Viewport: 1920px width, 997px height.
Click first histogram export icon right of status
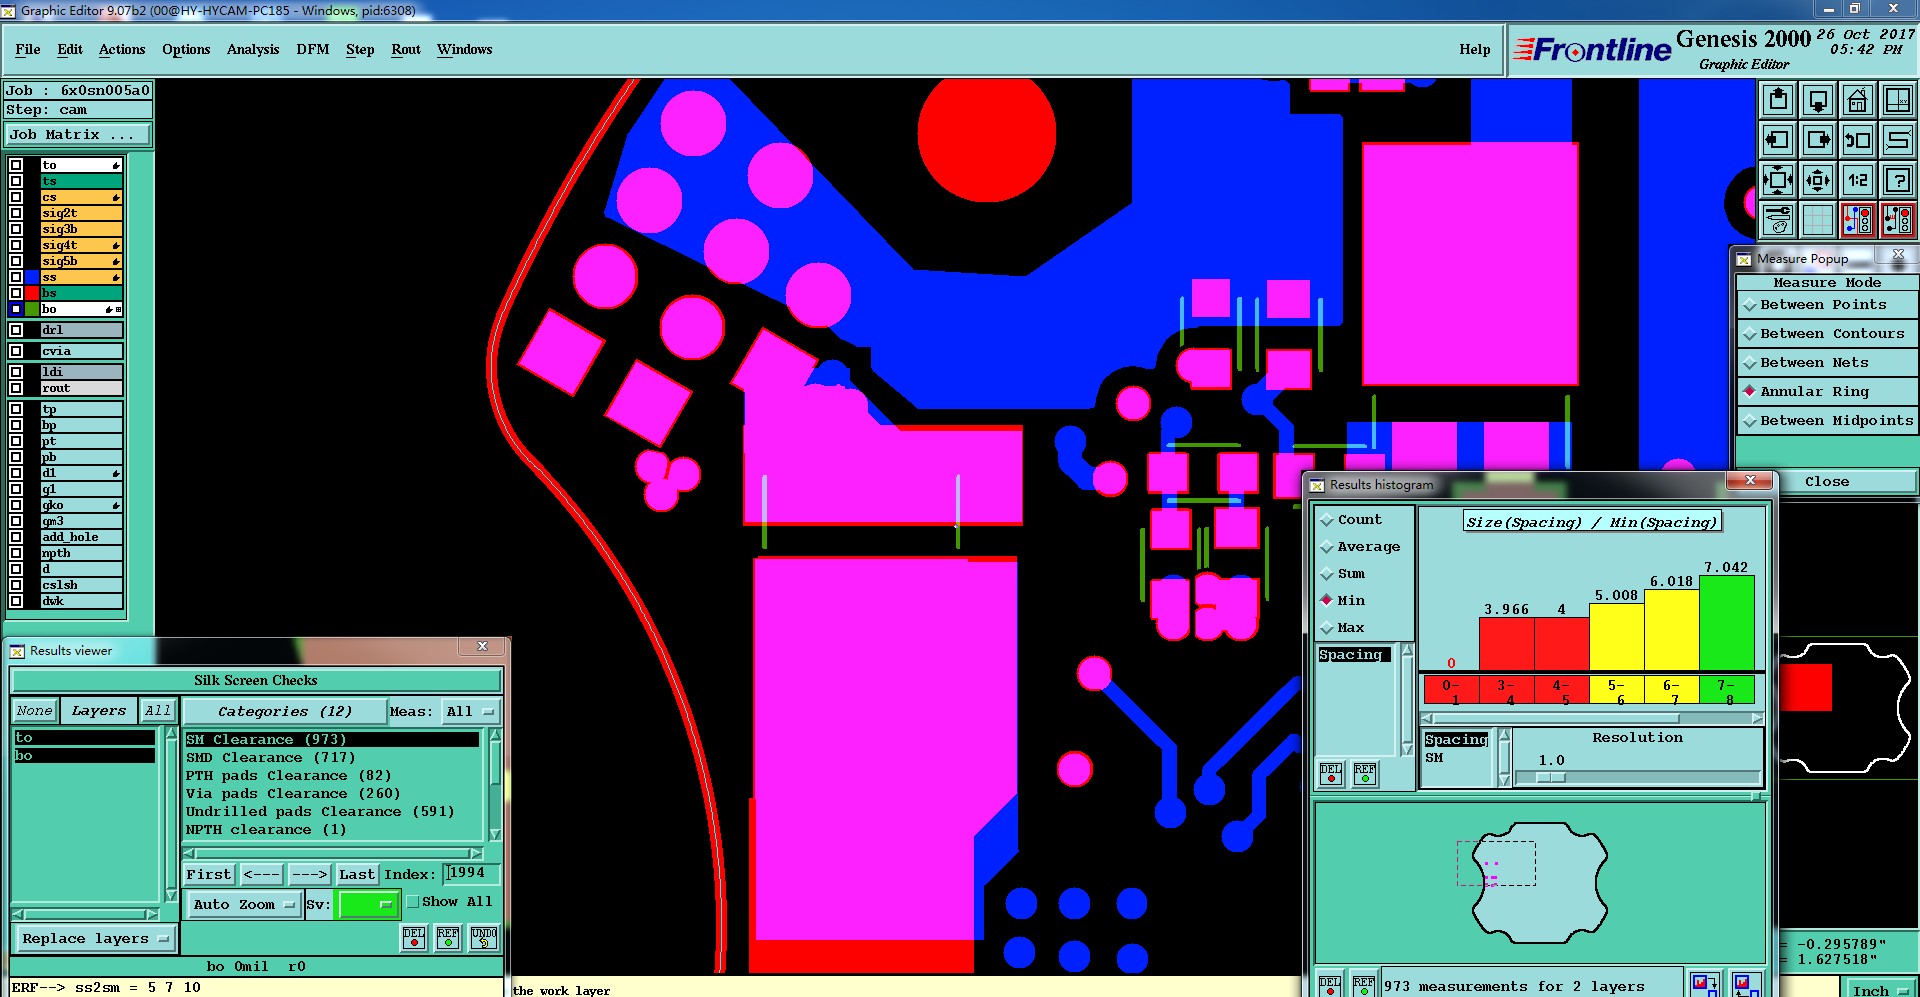point(1705,984)
